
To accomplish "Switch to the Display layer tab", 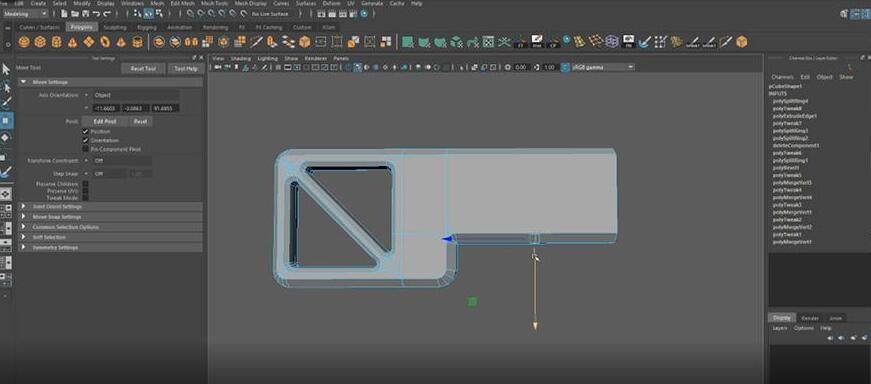I will [x=782, y=318].
